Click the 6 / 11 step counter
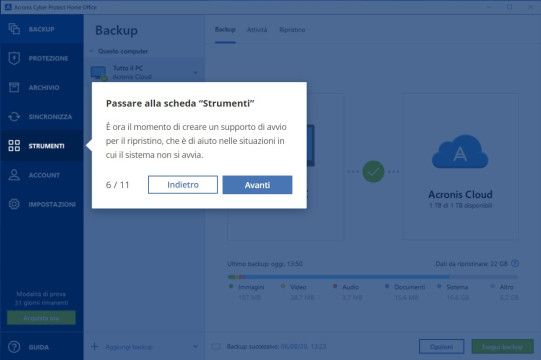Screen dimensions: 541x360 click(117, 185)
